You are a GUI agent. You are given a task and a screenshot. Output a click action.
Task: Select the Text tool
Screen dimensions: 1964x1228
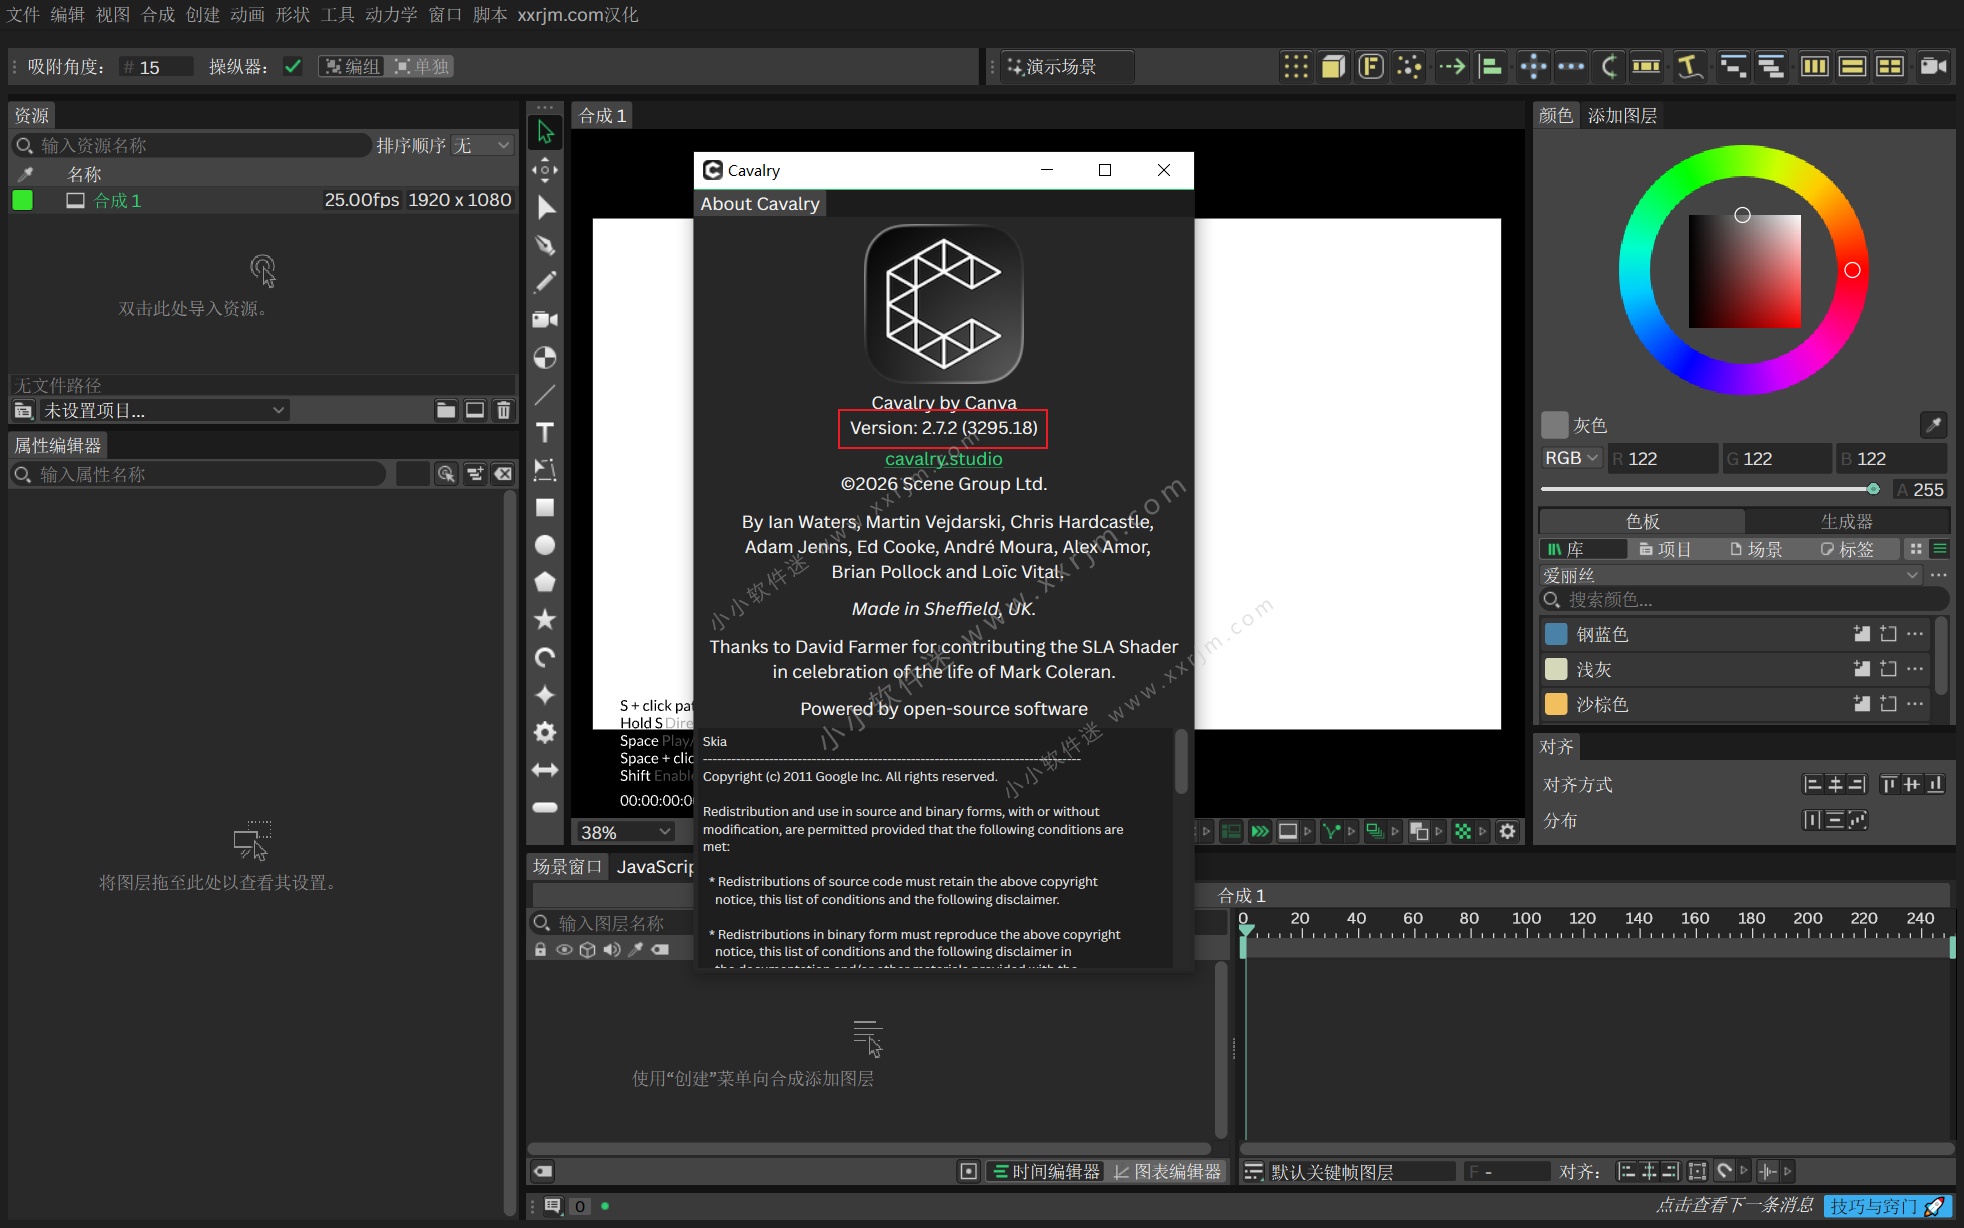[545, 432]
